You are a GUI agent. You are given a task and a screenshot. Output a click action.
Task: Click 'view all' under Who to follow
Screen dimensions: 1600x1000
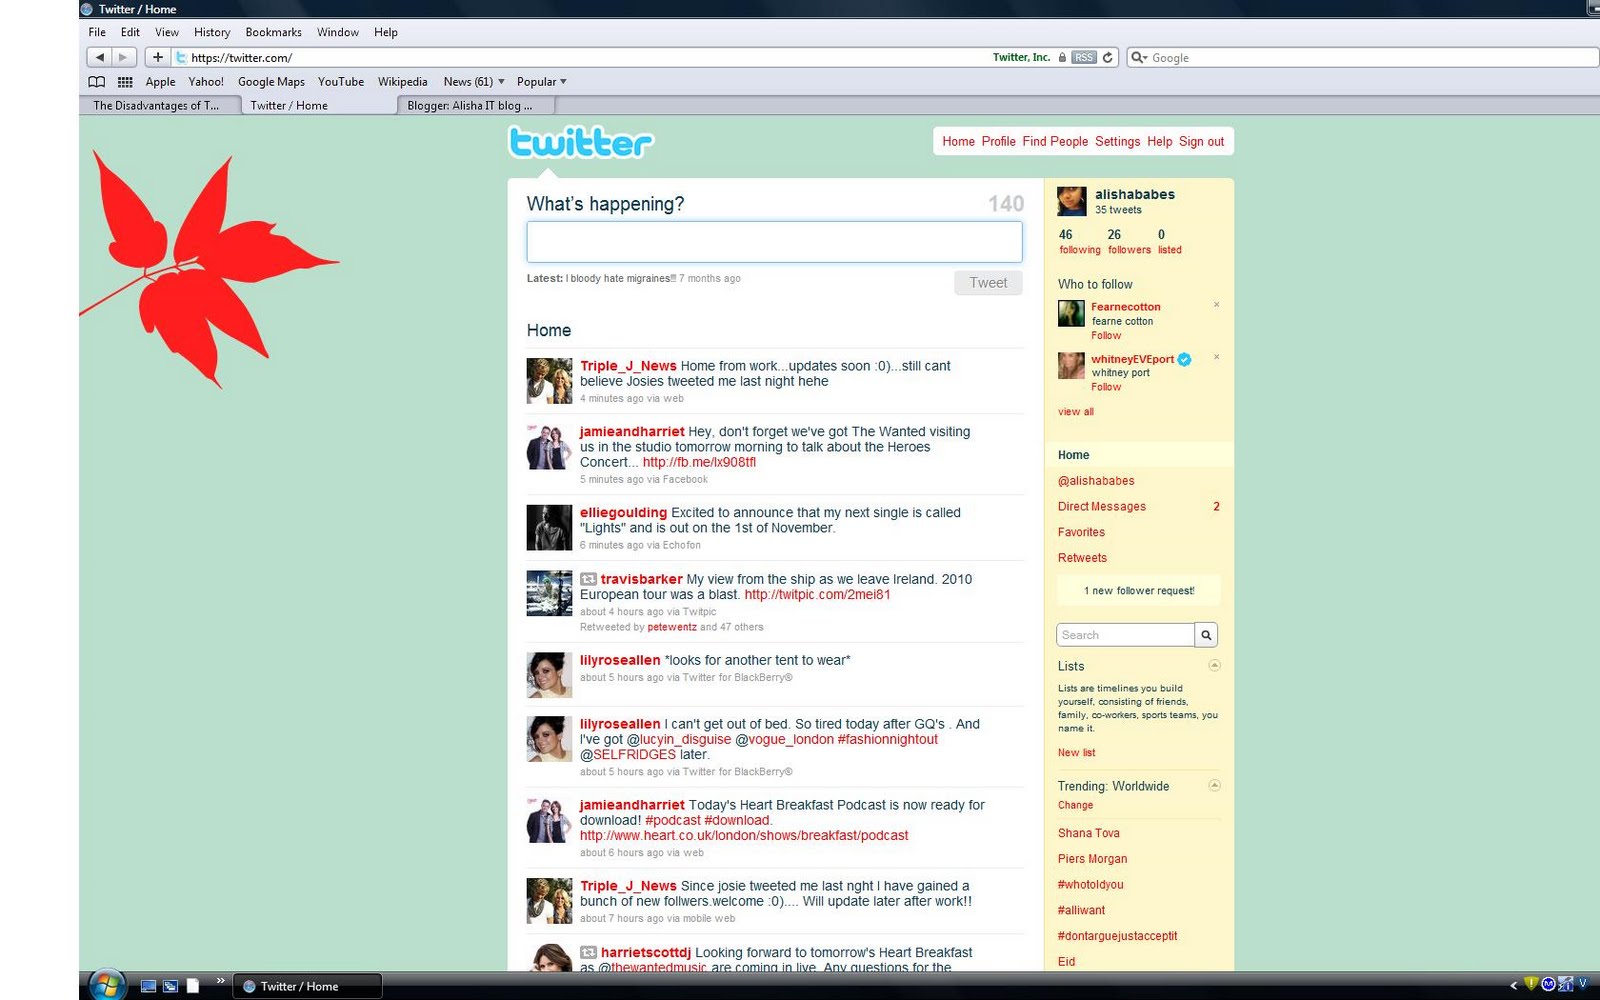click(x=1076, y=412)
